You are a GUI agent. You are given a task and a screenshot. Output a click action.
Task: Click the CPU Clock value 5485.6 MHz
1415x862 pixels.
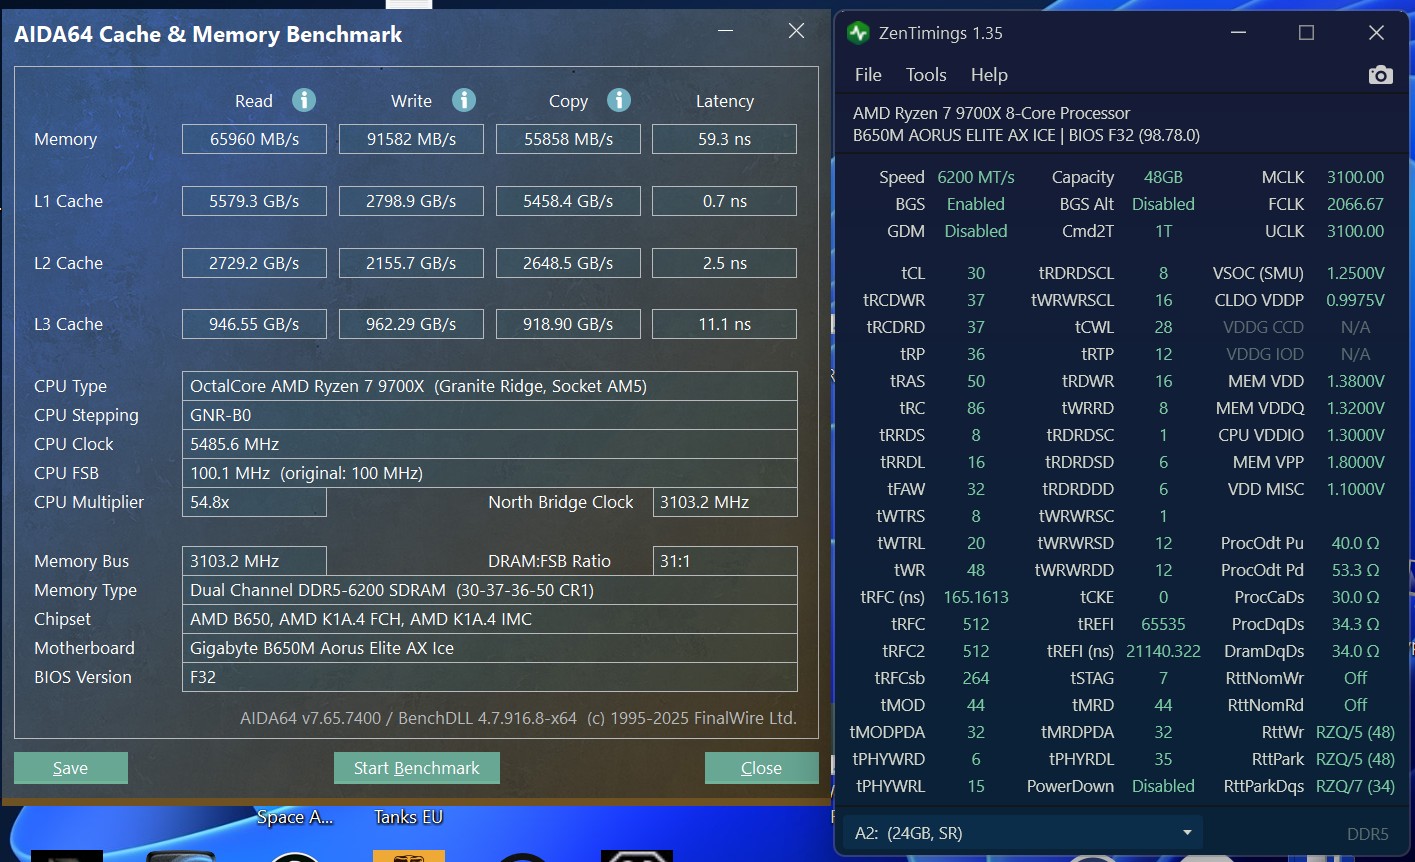click(x=489, y=444)
